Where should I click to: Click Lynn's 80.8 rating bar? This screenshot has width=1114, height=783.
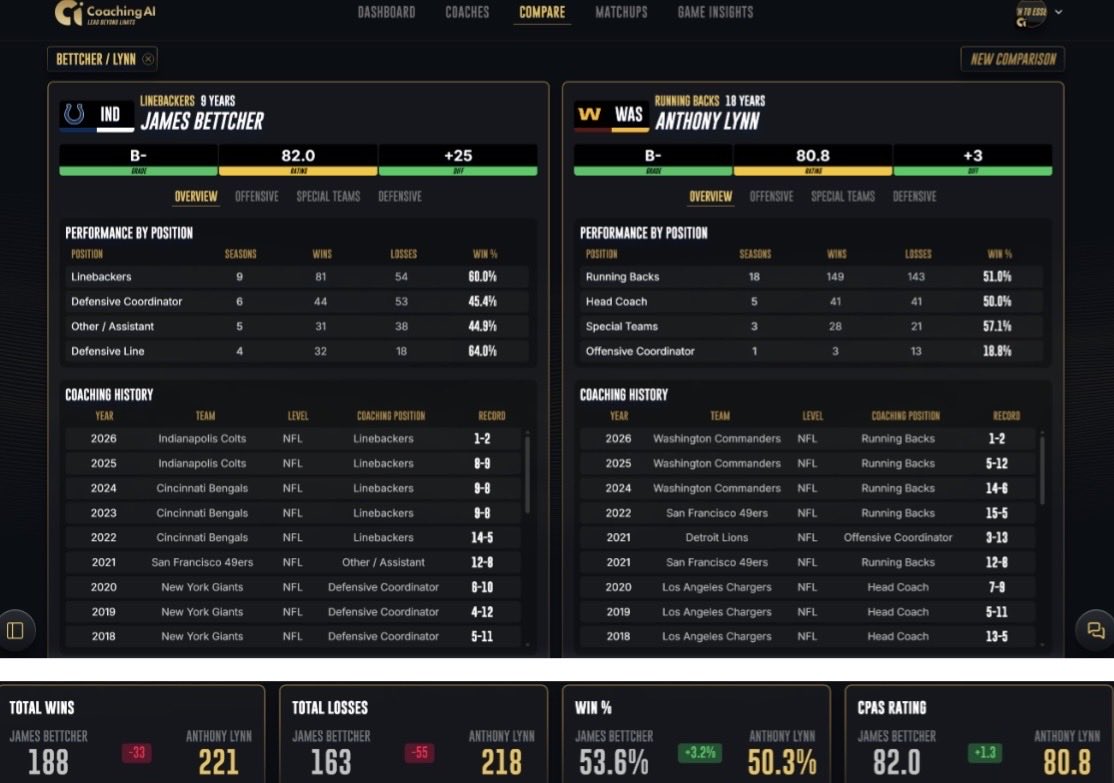click(x=812, y=160)
